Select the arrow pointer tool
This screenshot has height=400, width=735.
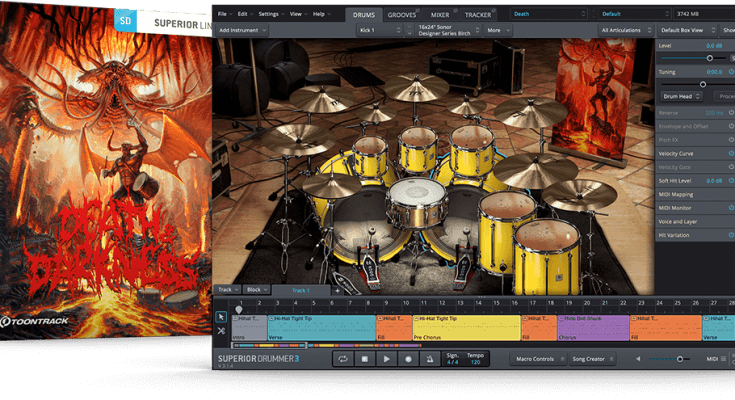pyautogui.click(x=222, y=317)
